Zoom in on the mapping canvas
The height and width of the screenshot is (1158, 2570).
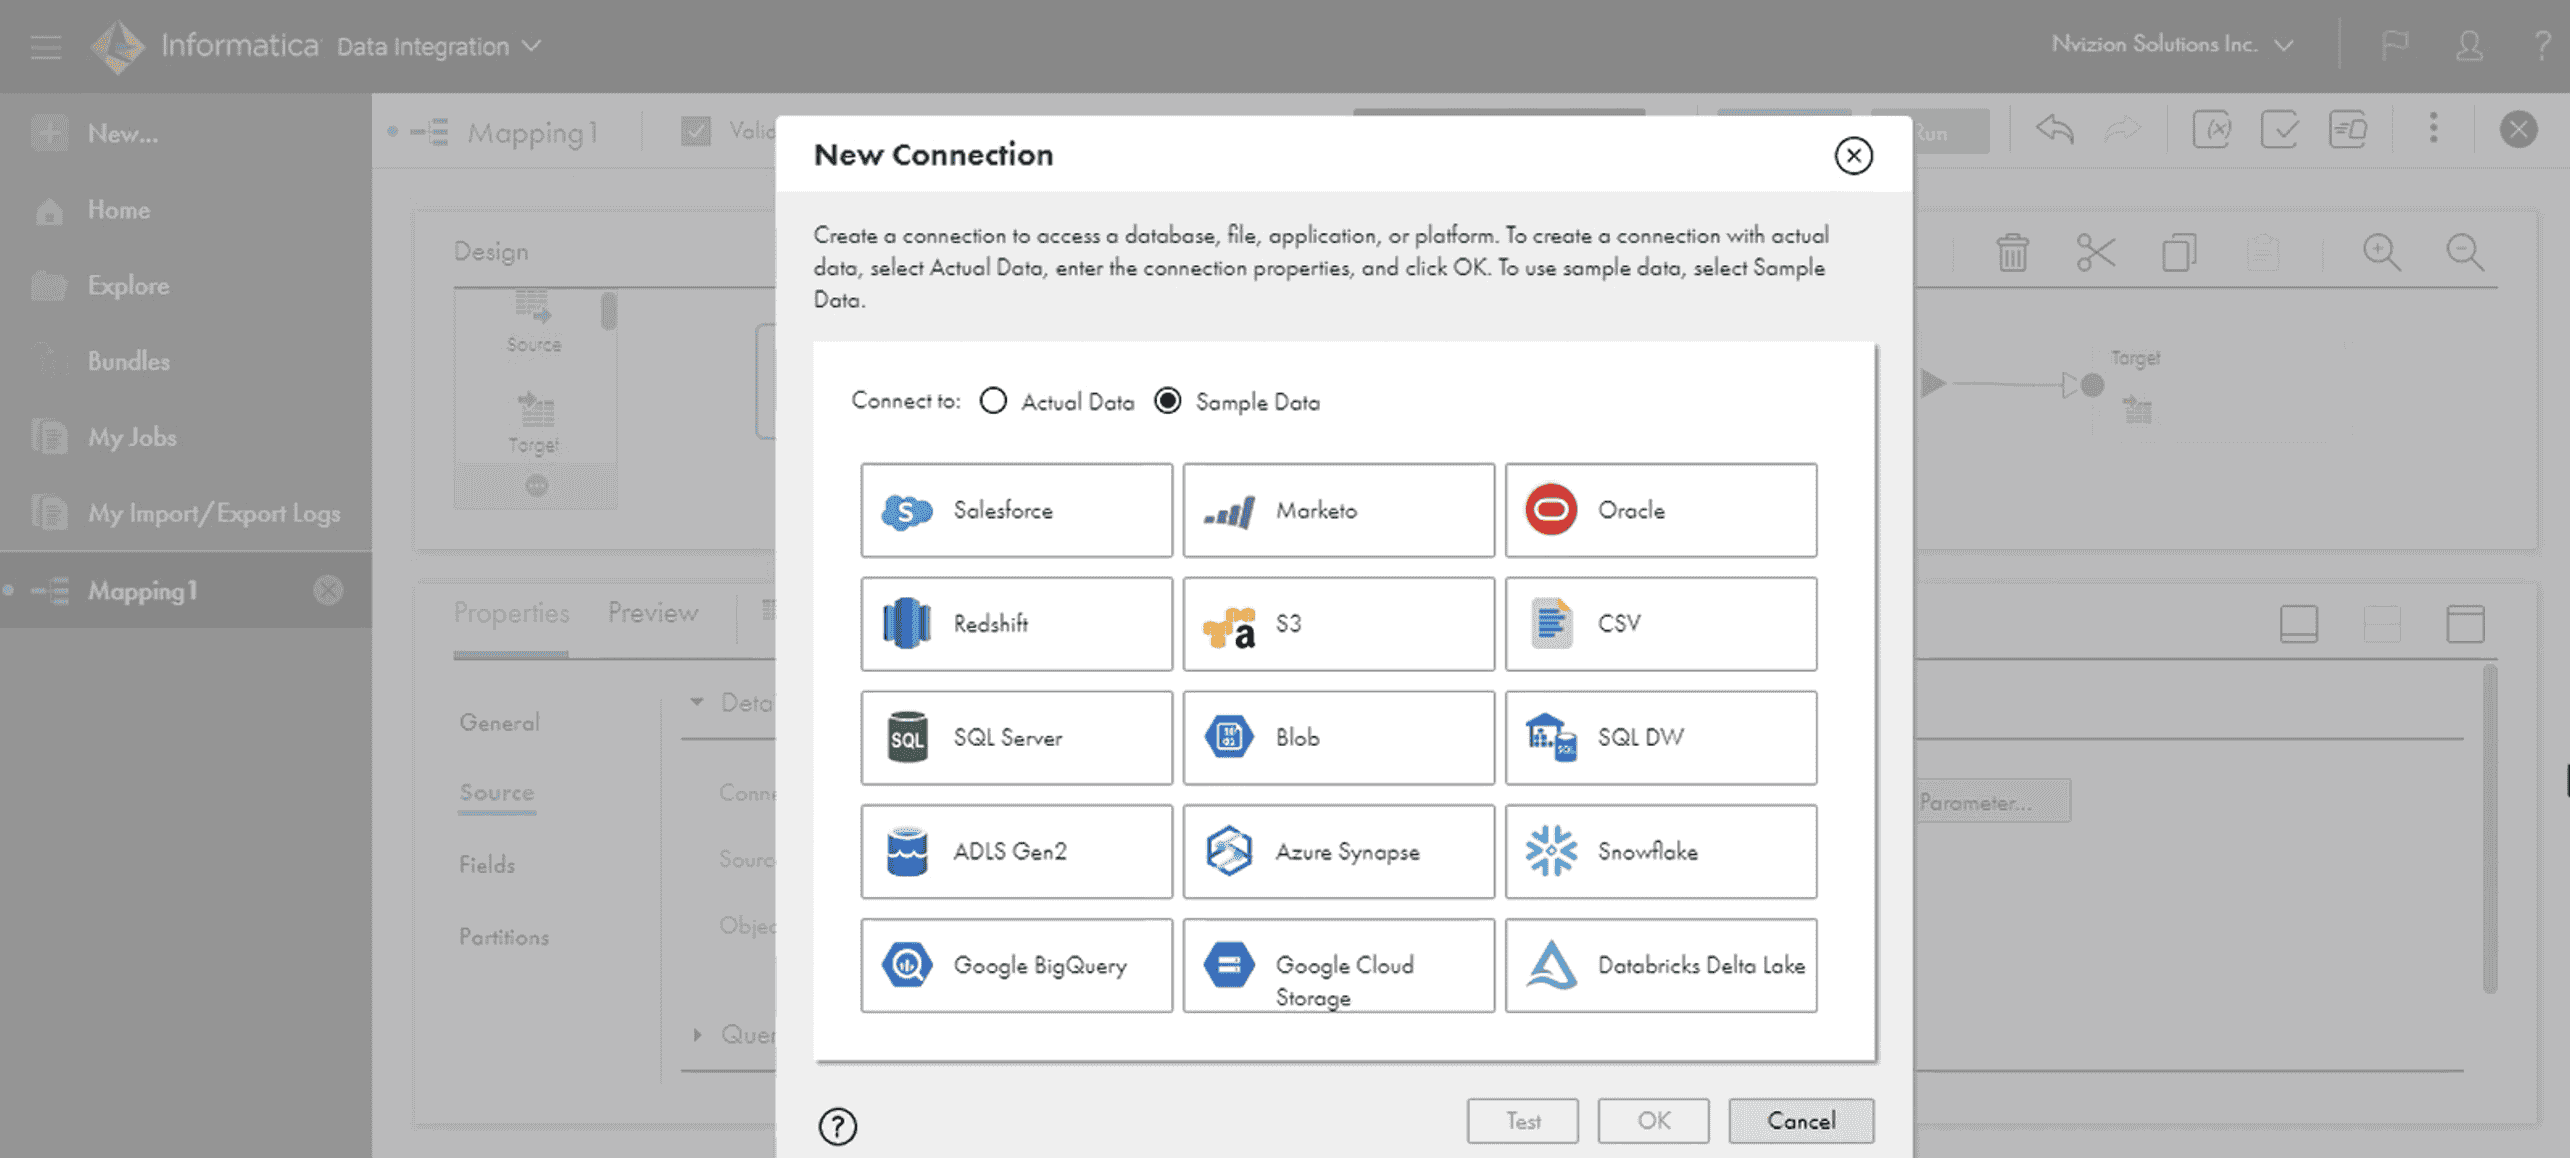2381,252
